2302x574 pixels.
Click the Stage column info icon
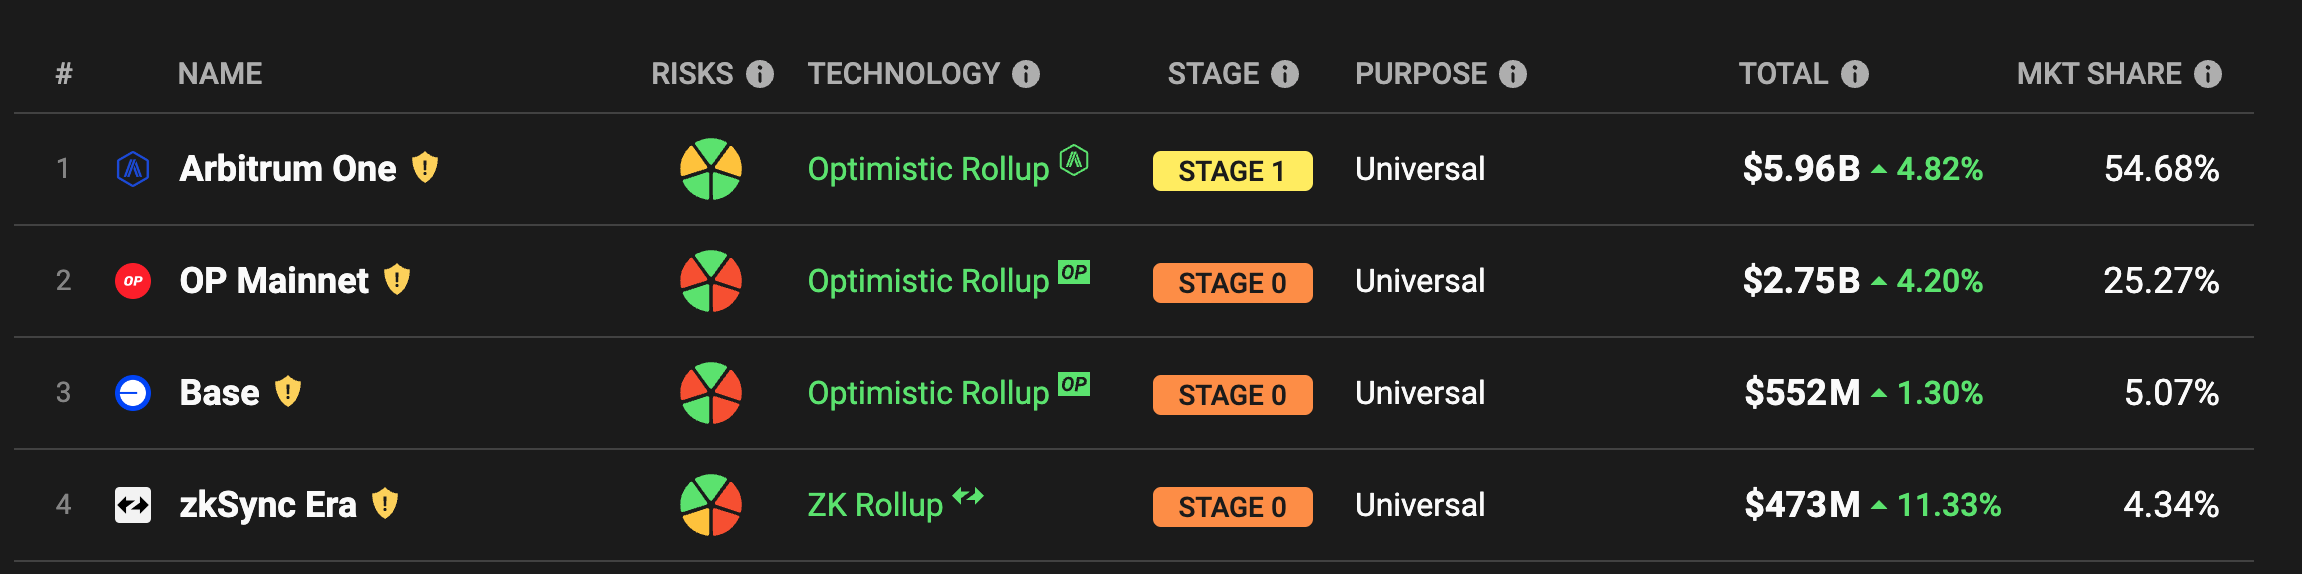point(1285,74)
